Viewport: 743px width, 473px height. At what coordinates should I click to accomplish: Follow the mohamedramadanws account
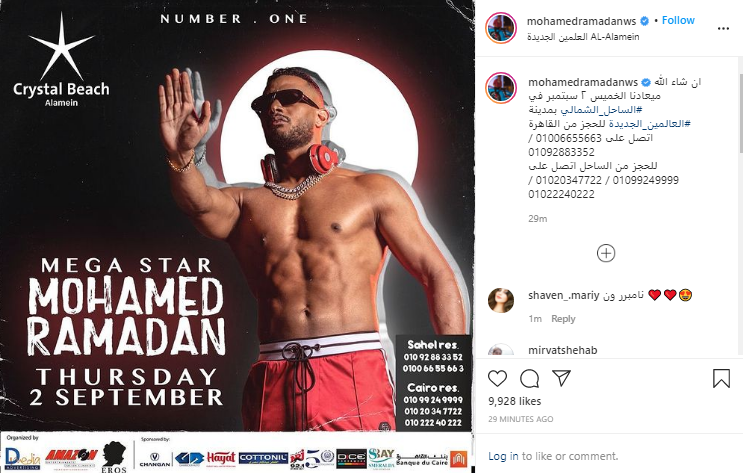pyautogui.click(x=678, y=20)
